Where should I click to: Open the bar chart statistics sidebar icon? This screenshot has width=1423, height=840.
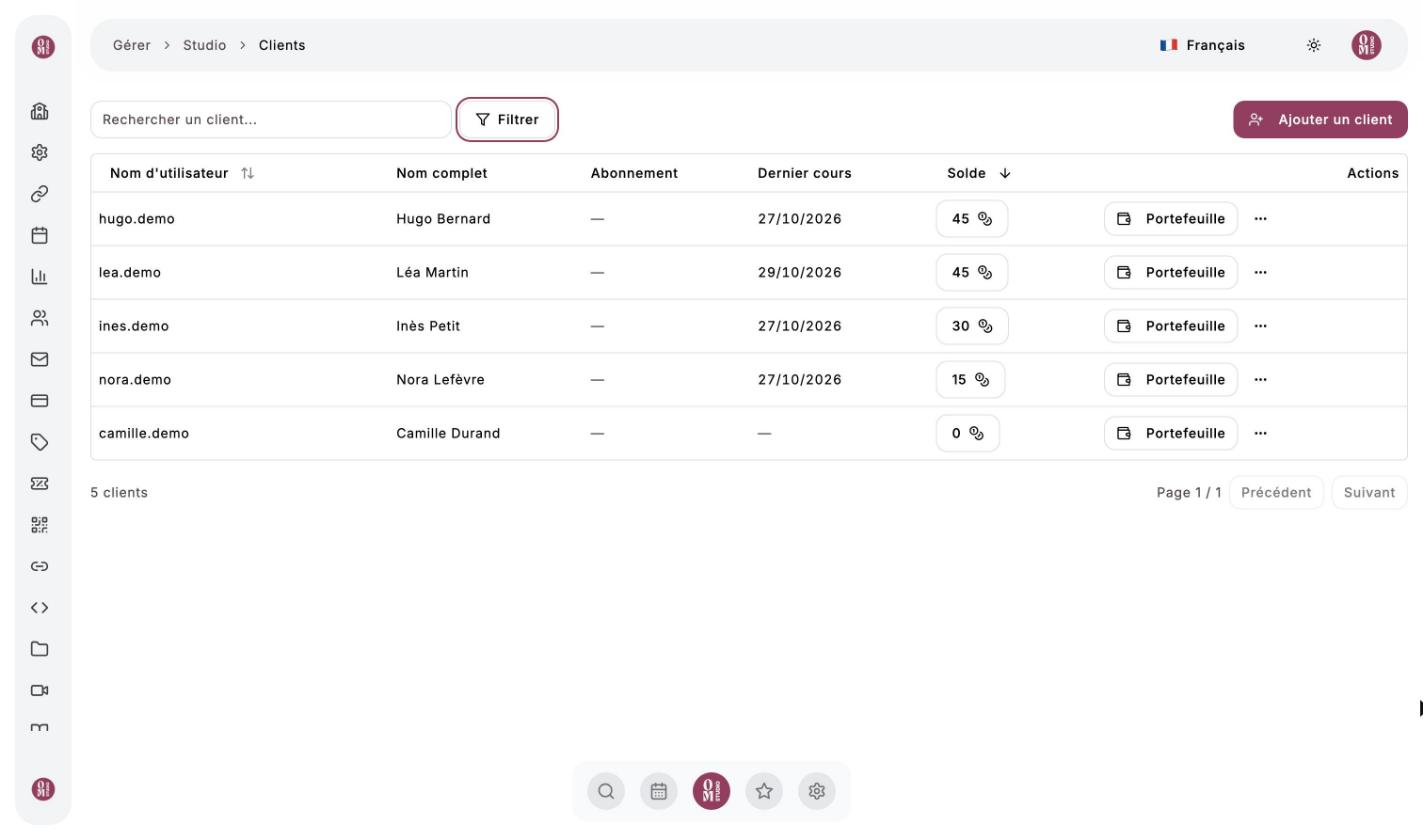click(40, 277)
